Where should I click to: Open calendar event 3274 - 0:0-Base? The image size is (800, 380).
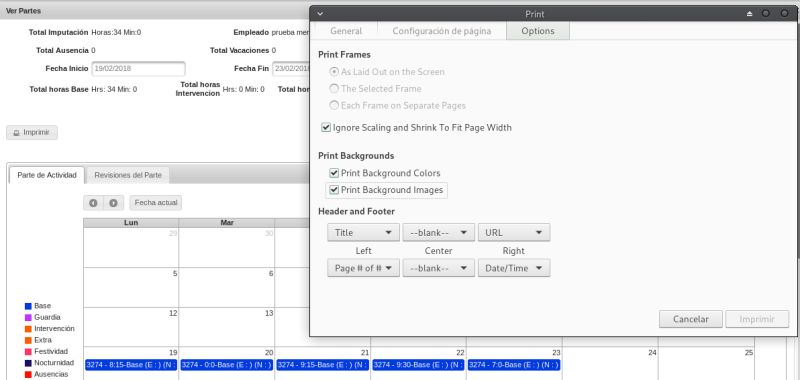pos(227,365)
